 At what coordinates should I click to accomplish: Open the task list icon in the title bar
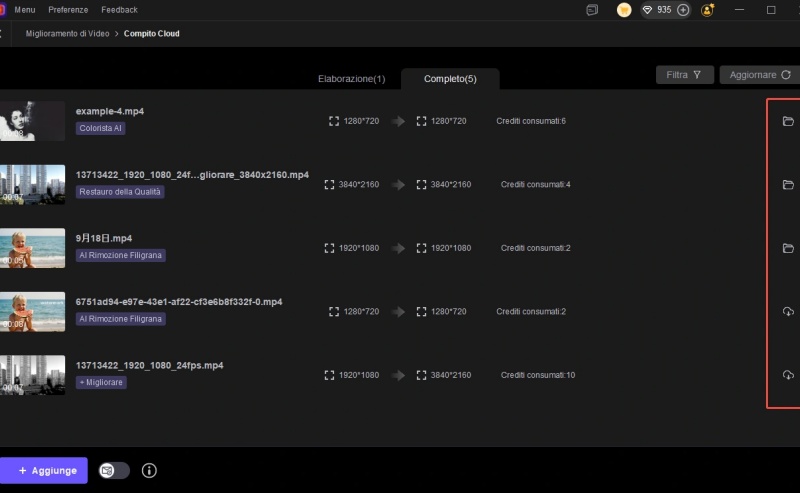(x=592, y=10)
